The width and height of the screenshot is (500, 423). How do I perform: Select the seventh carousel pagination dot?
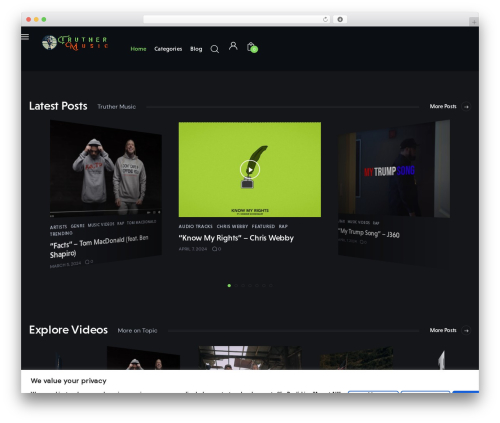[x=271, y=286]
